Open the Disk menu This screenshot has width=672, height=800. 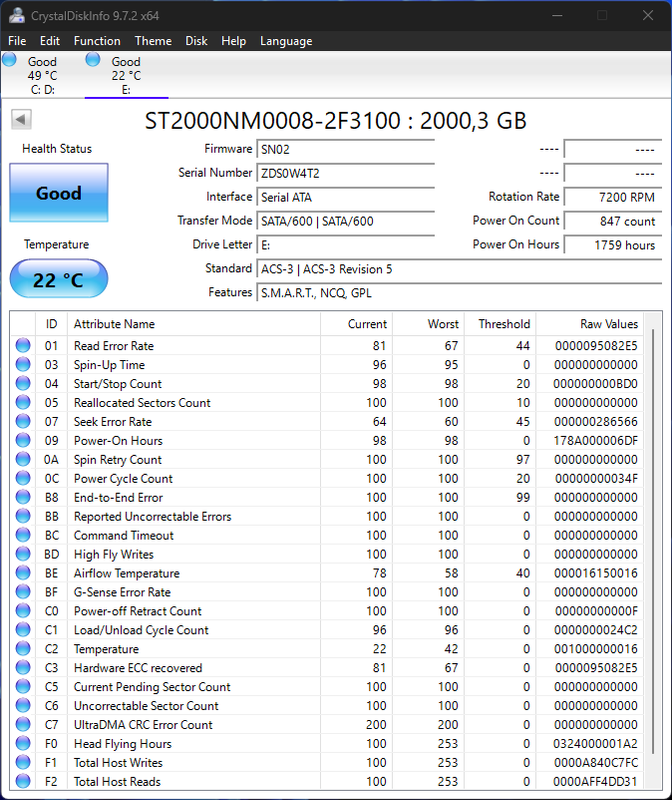coord(196,41)
